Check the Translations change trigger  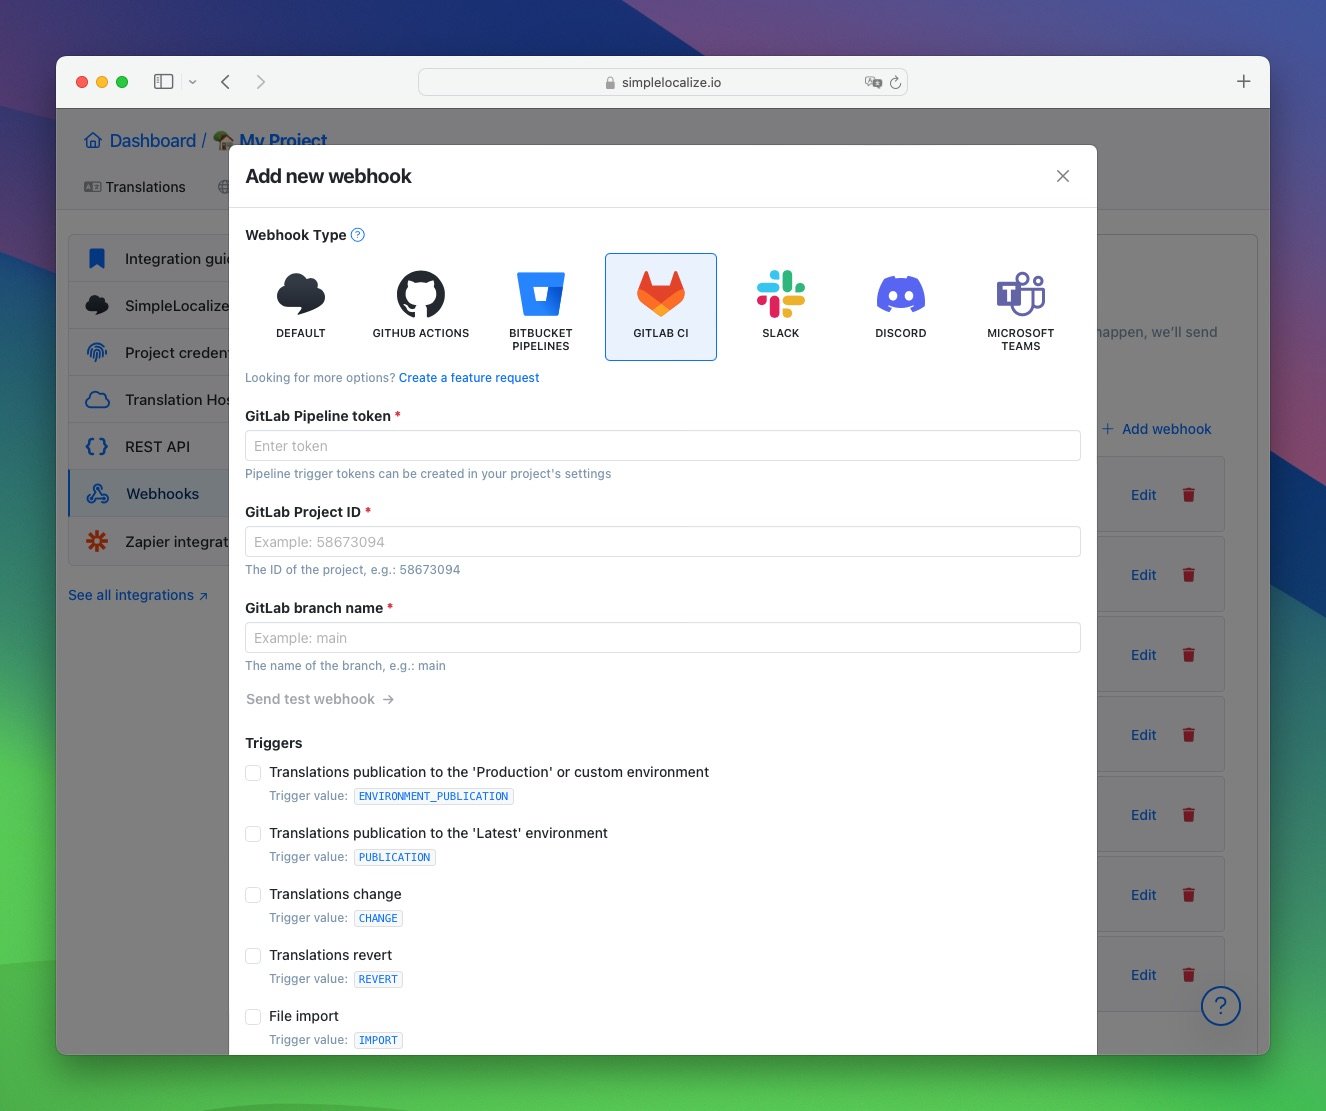click(x=253, y=895)
